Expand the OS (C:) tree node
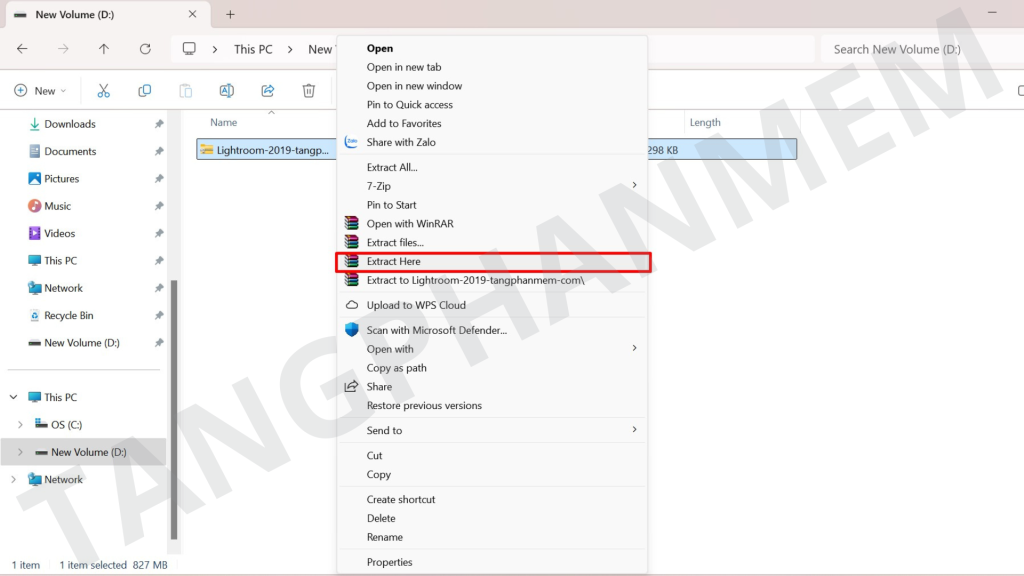Screen dimensions: 1024x576 [20, 425]
